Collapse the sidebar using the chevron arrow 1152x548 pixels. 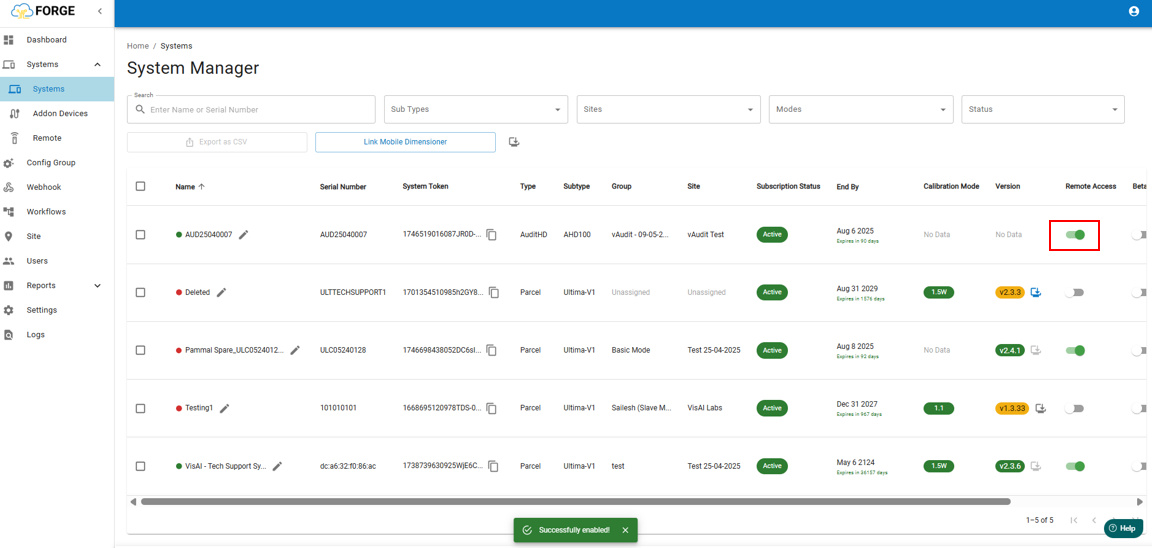(99, 11)
